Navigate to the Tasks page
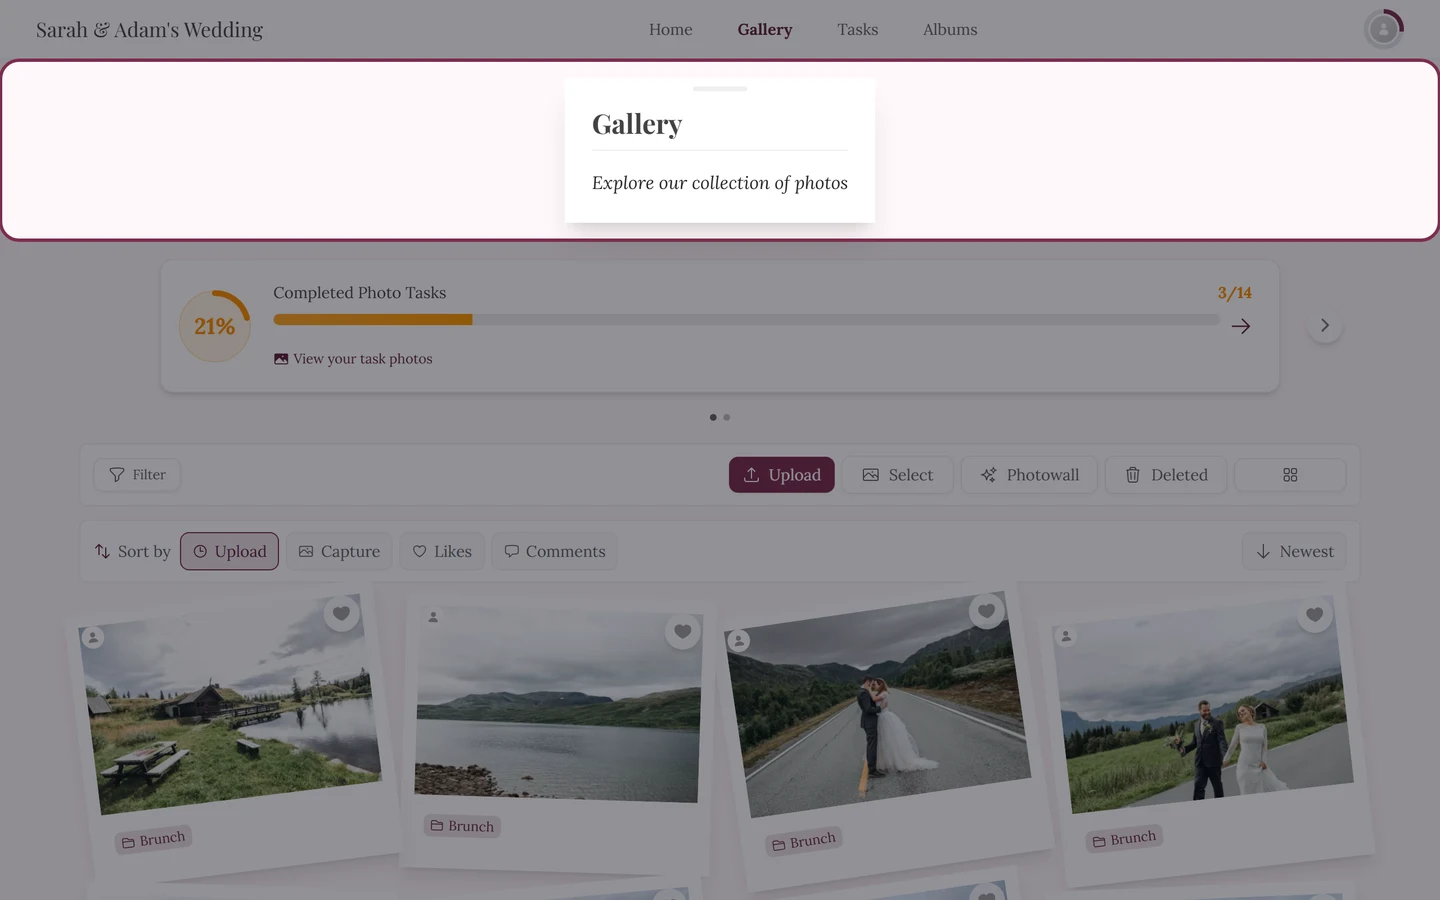 point(858,30)
